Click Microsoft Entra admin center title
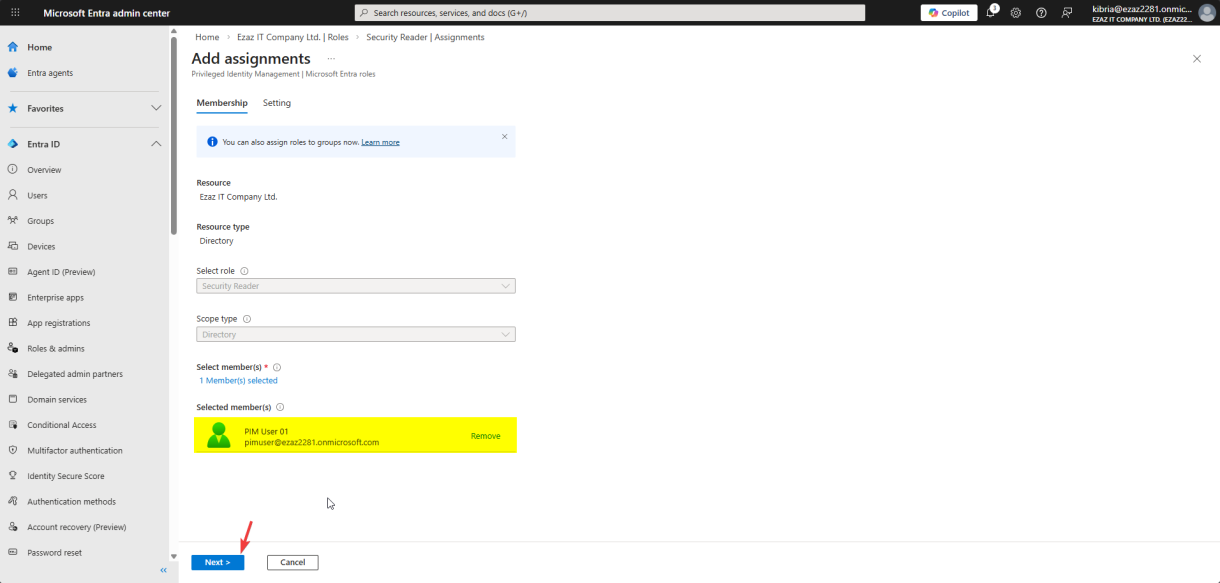 [x=106, y=13]
